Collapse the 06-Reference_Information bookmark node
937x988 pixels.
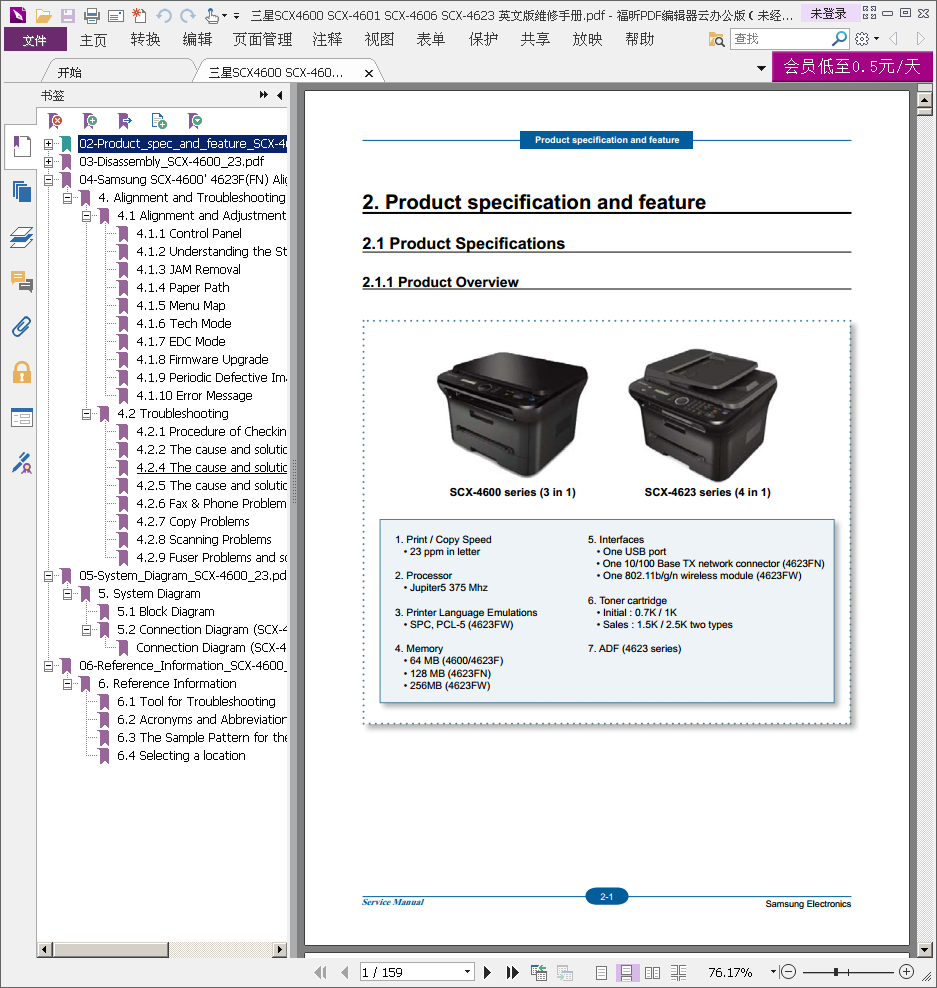[49, 666]
